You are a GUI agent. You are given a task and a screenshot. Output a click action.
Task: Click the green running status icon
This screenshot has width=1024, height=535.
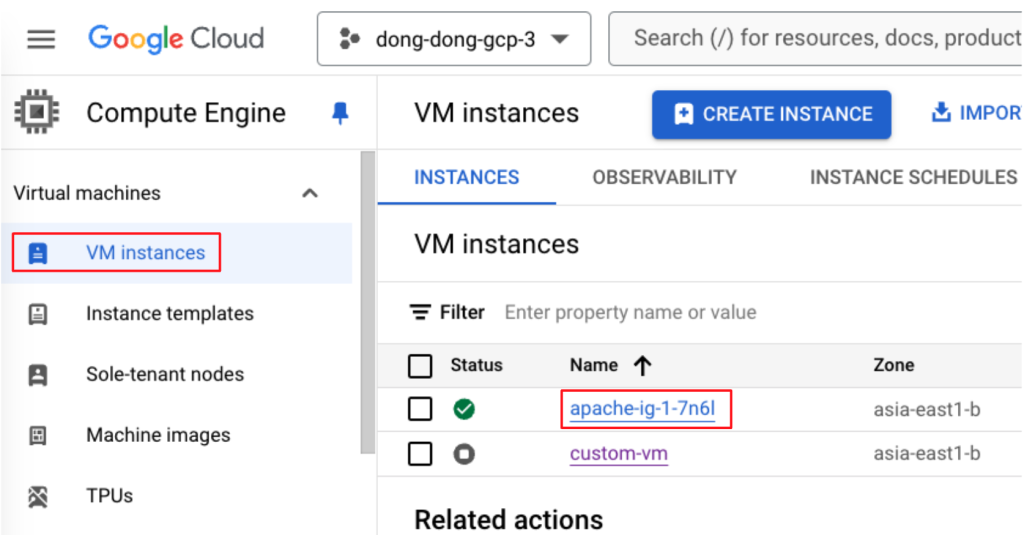pyautogui.click(x=464, y=410)
